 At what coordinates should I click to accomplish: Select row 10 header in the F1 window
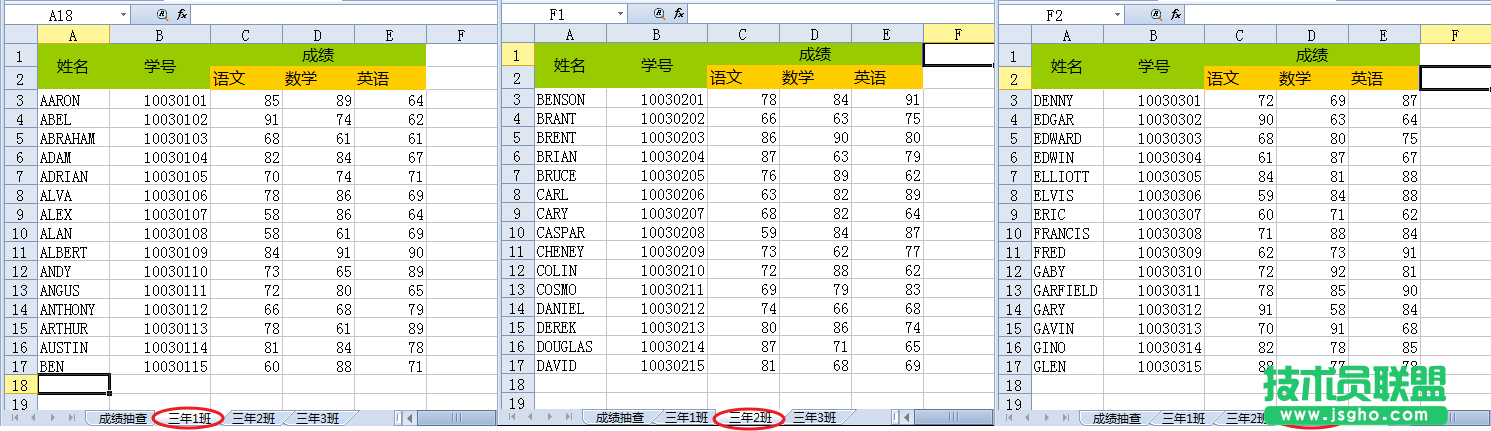(516, 232)
